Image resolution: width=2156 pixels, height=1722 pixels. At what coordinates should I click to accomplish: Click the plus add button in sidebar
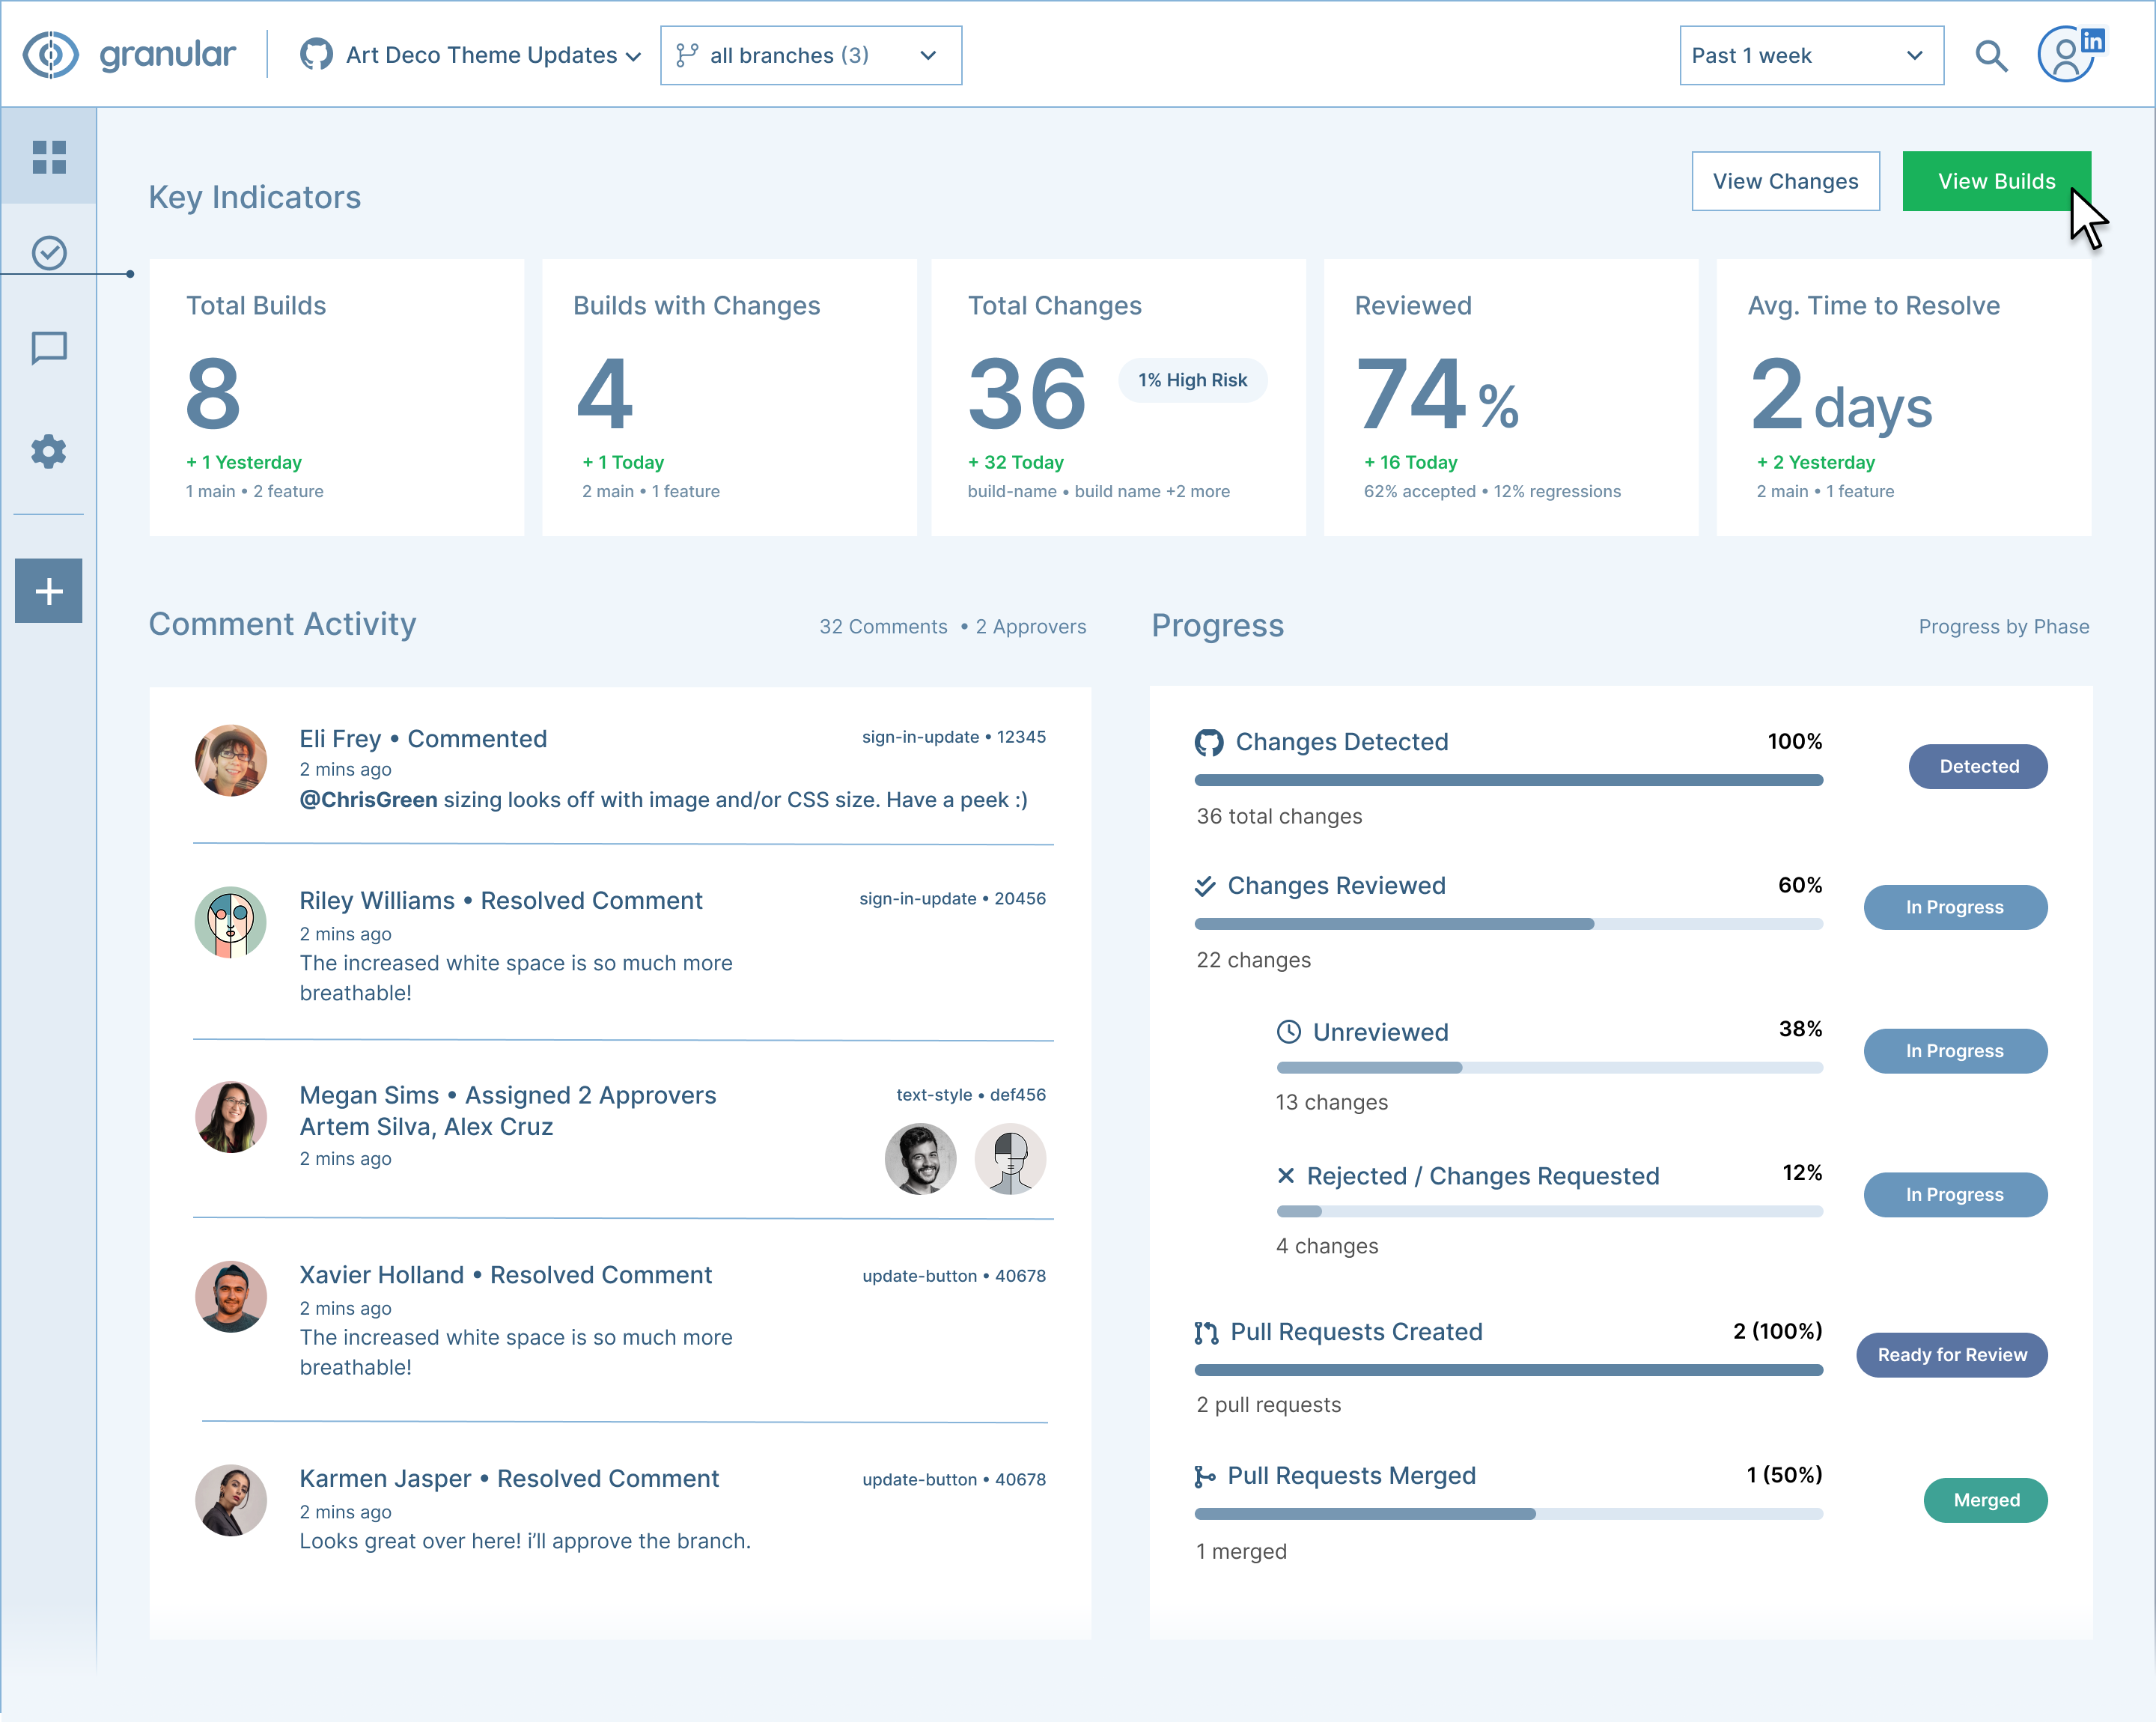48,591
